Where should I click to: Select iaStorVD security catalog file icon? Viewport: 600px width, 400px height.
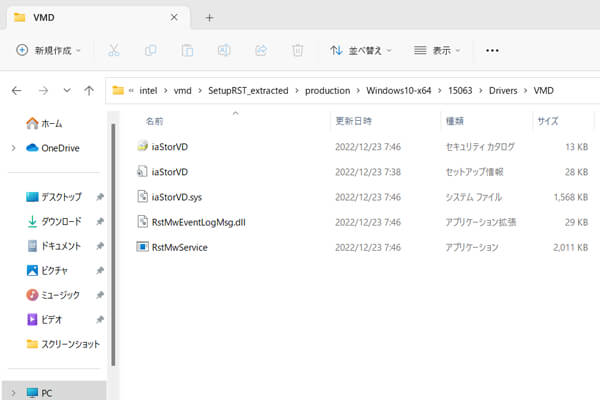pyautogui.click(x=142, y=146)
